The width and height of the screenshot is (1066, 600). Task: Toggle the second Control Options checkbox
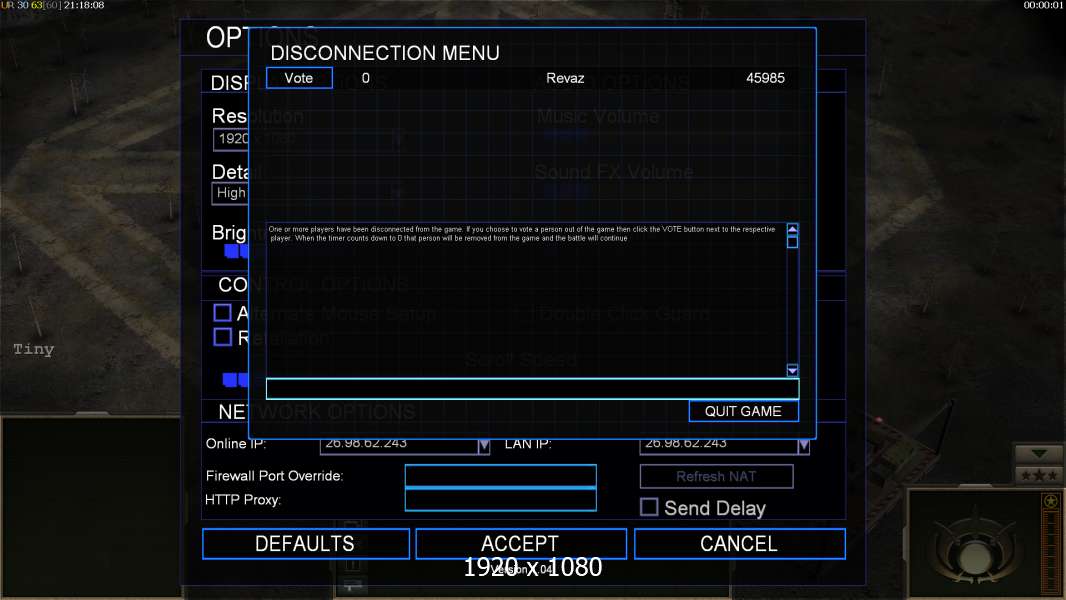point(222,337)
